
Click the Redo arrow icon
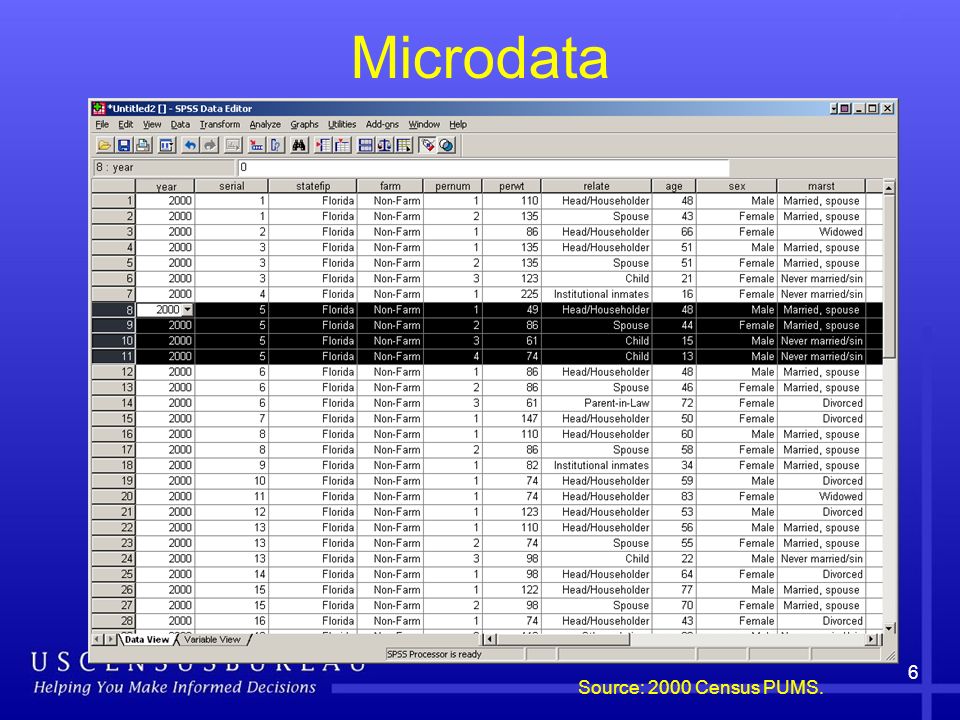click(210, 145)
